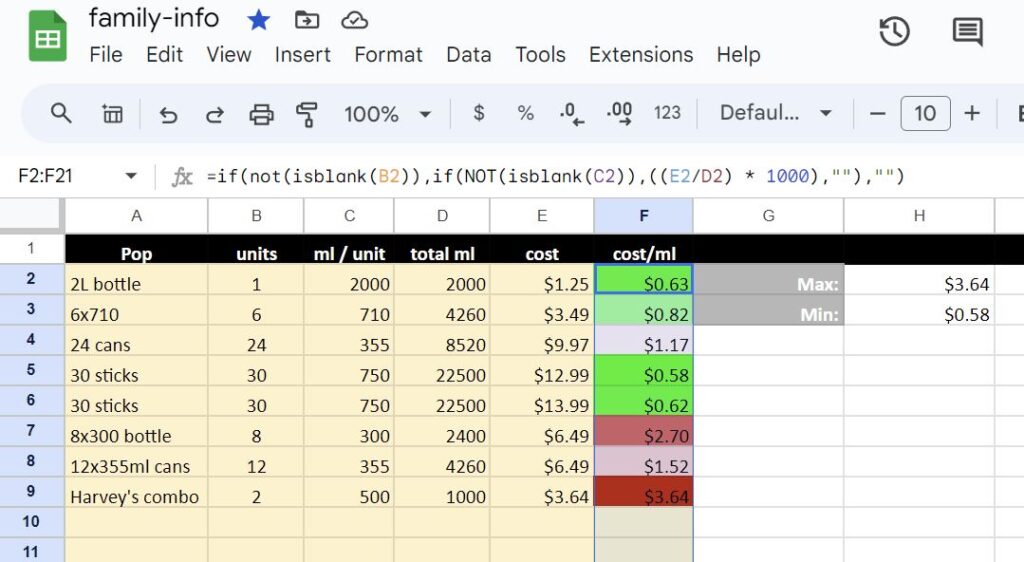Open the comments panel icon

coord(967,32)
